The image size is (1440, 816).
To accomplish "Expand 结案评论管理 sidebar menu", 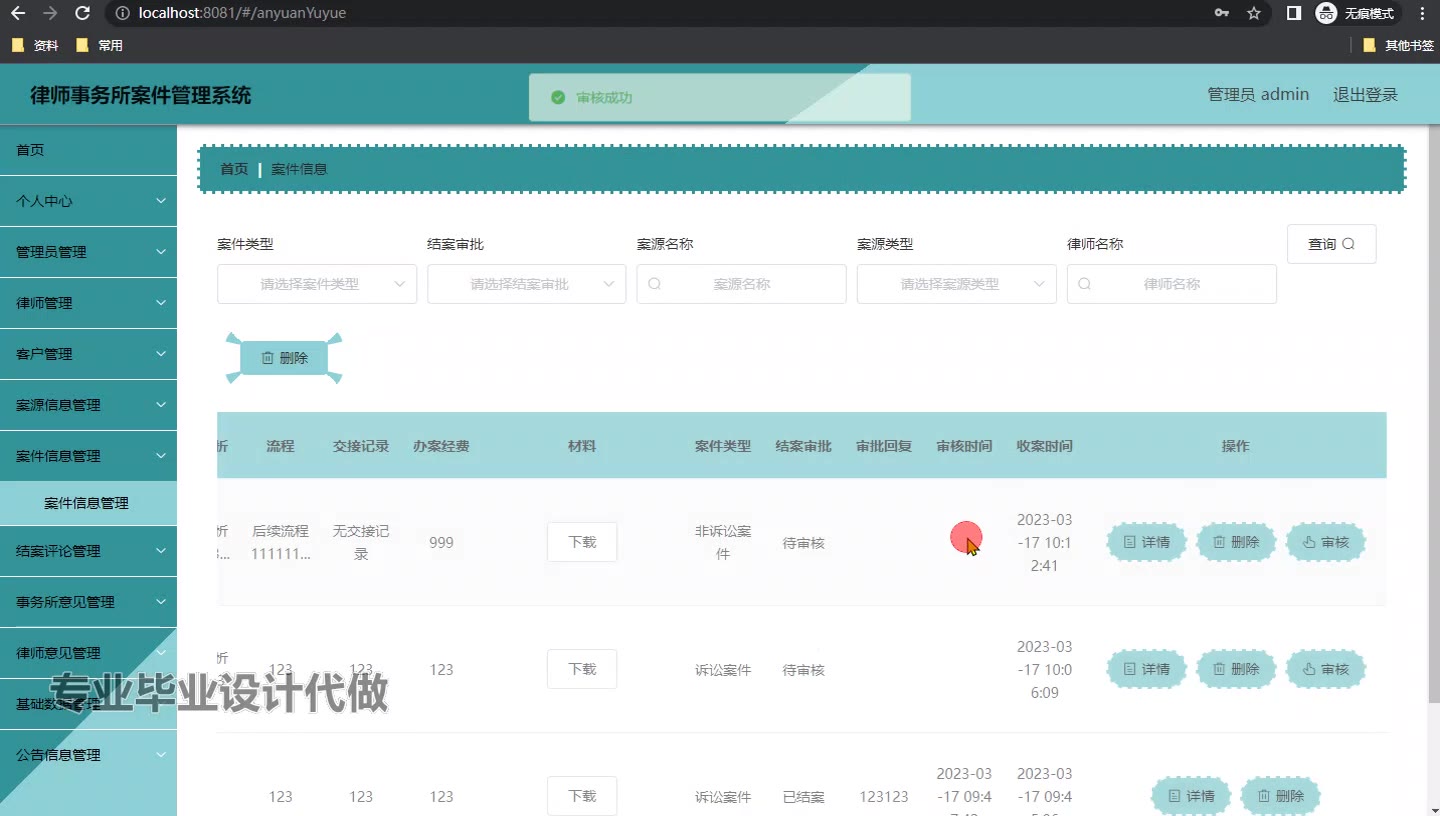I will pyautogui.click(x=88, y=551).
